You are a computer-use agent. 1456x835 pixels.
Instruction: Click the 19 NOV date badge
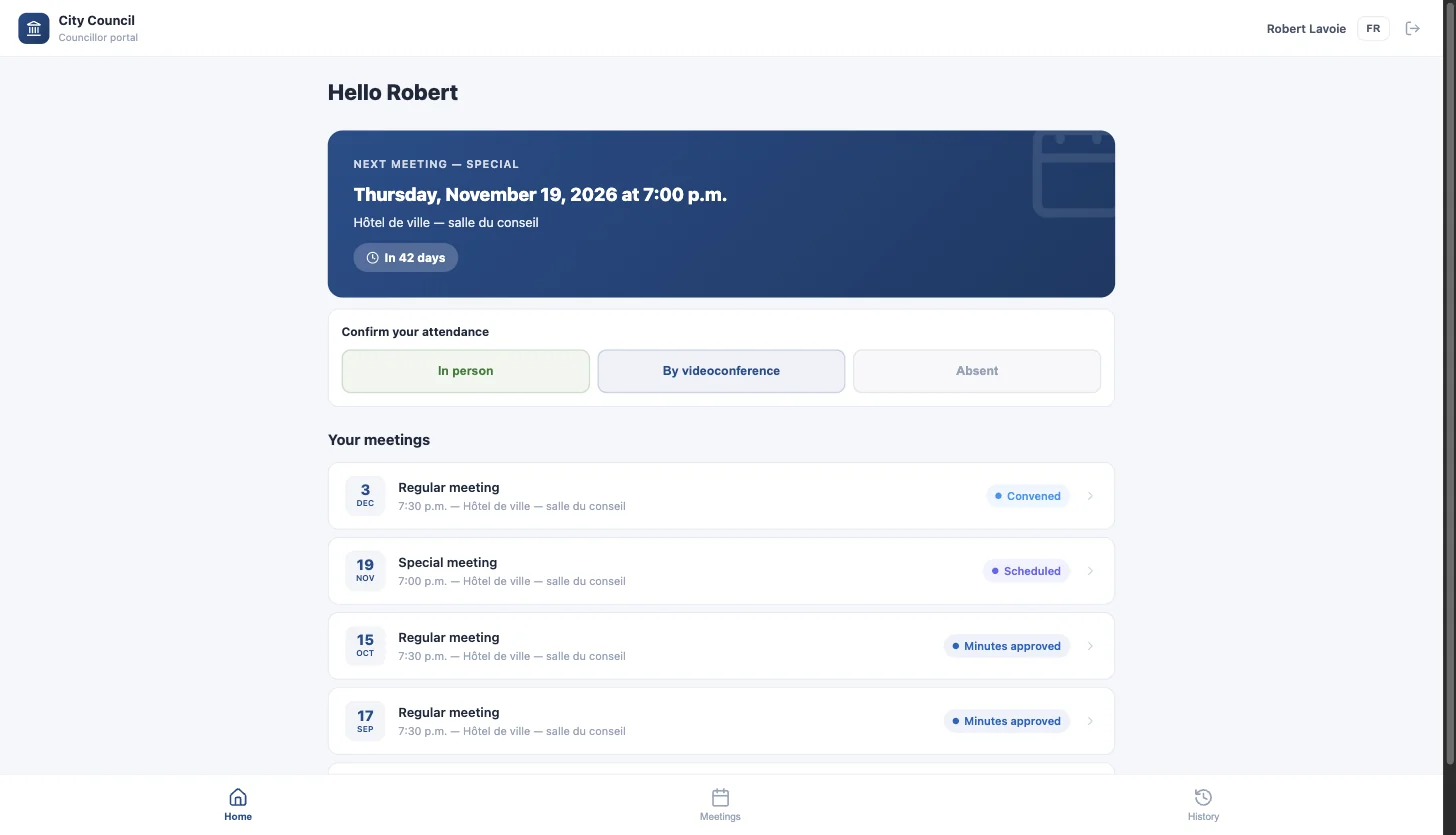click(365, 570)
